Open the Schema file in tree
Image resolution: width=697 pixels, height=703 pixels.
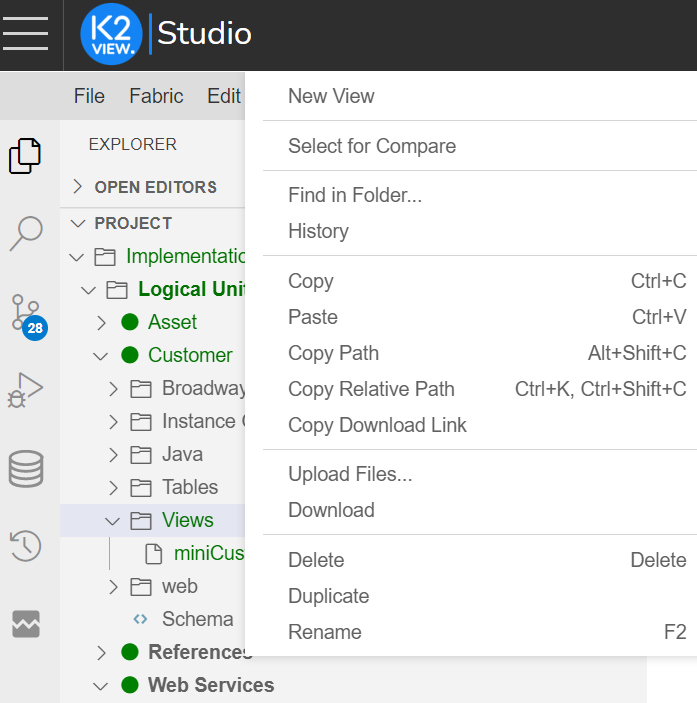197,619
